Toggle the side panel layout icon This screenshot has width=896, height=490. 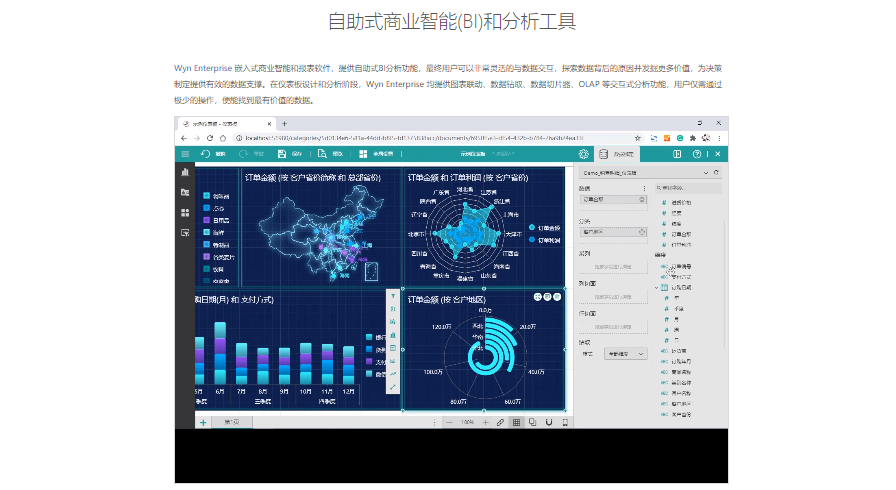click(677, 154)
